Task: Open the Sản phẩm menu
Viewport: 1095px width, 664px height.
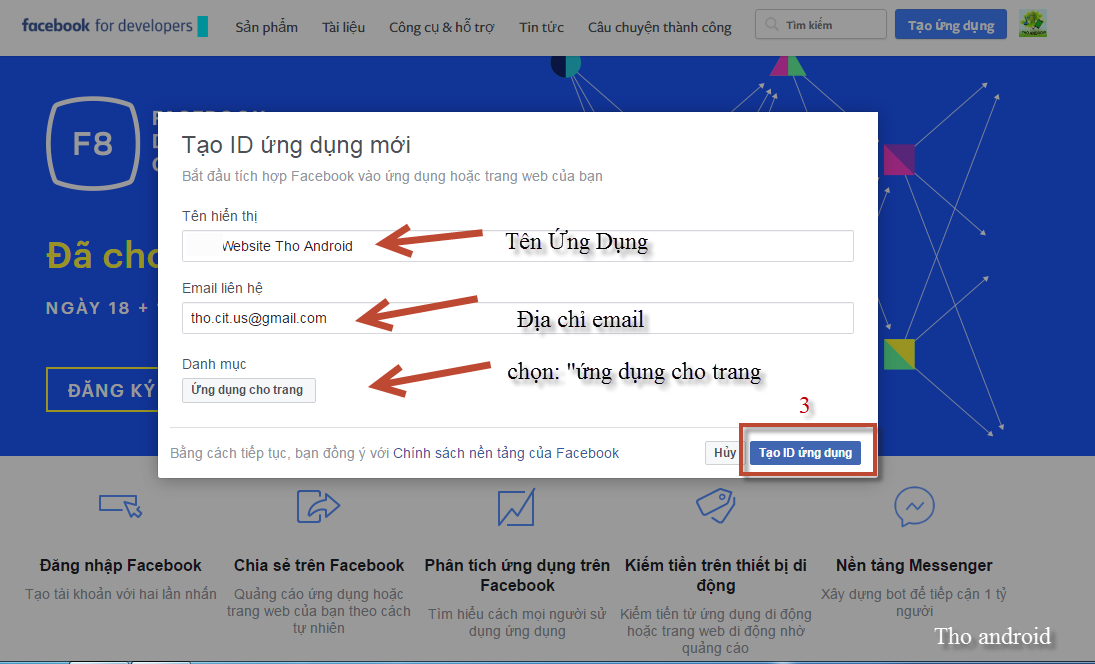Action: pos(266,27)
